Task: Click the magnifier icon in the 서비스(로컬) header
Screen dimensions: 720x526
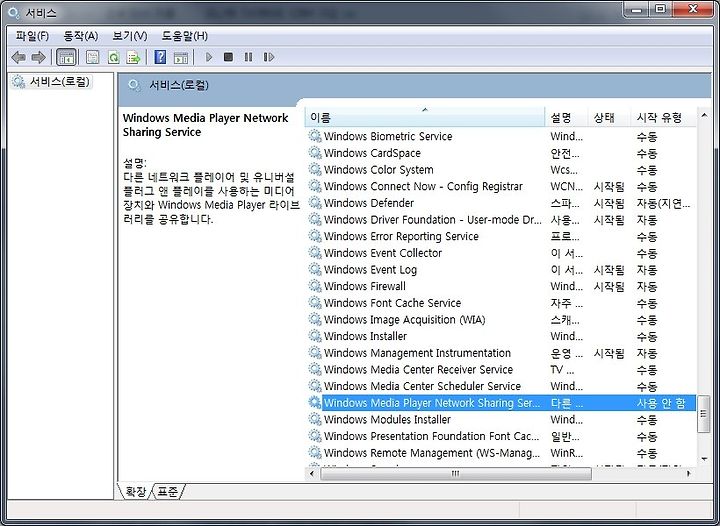Action: (134, 85)
